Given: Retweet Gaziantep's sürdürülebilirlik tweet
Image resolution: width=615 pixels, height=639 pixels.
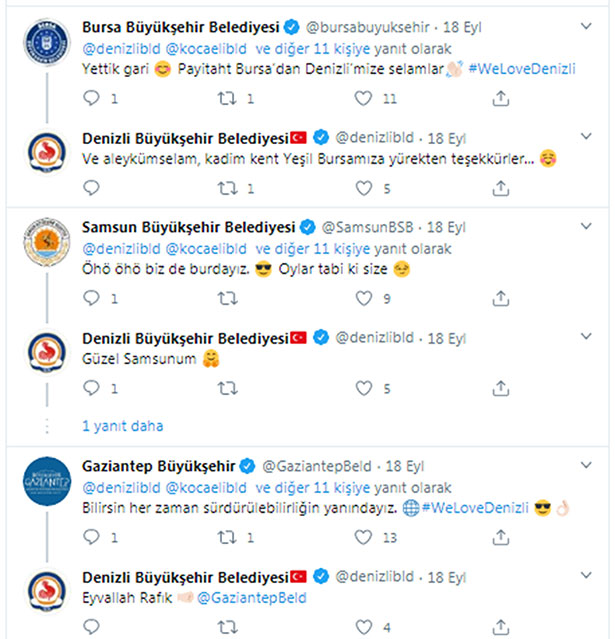Looking at the screenshot, I should pyautogui.click(x=227, y=537).
